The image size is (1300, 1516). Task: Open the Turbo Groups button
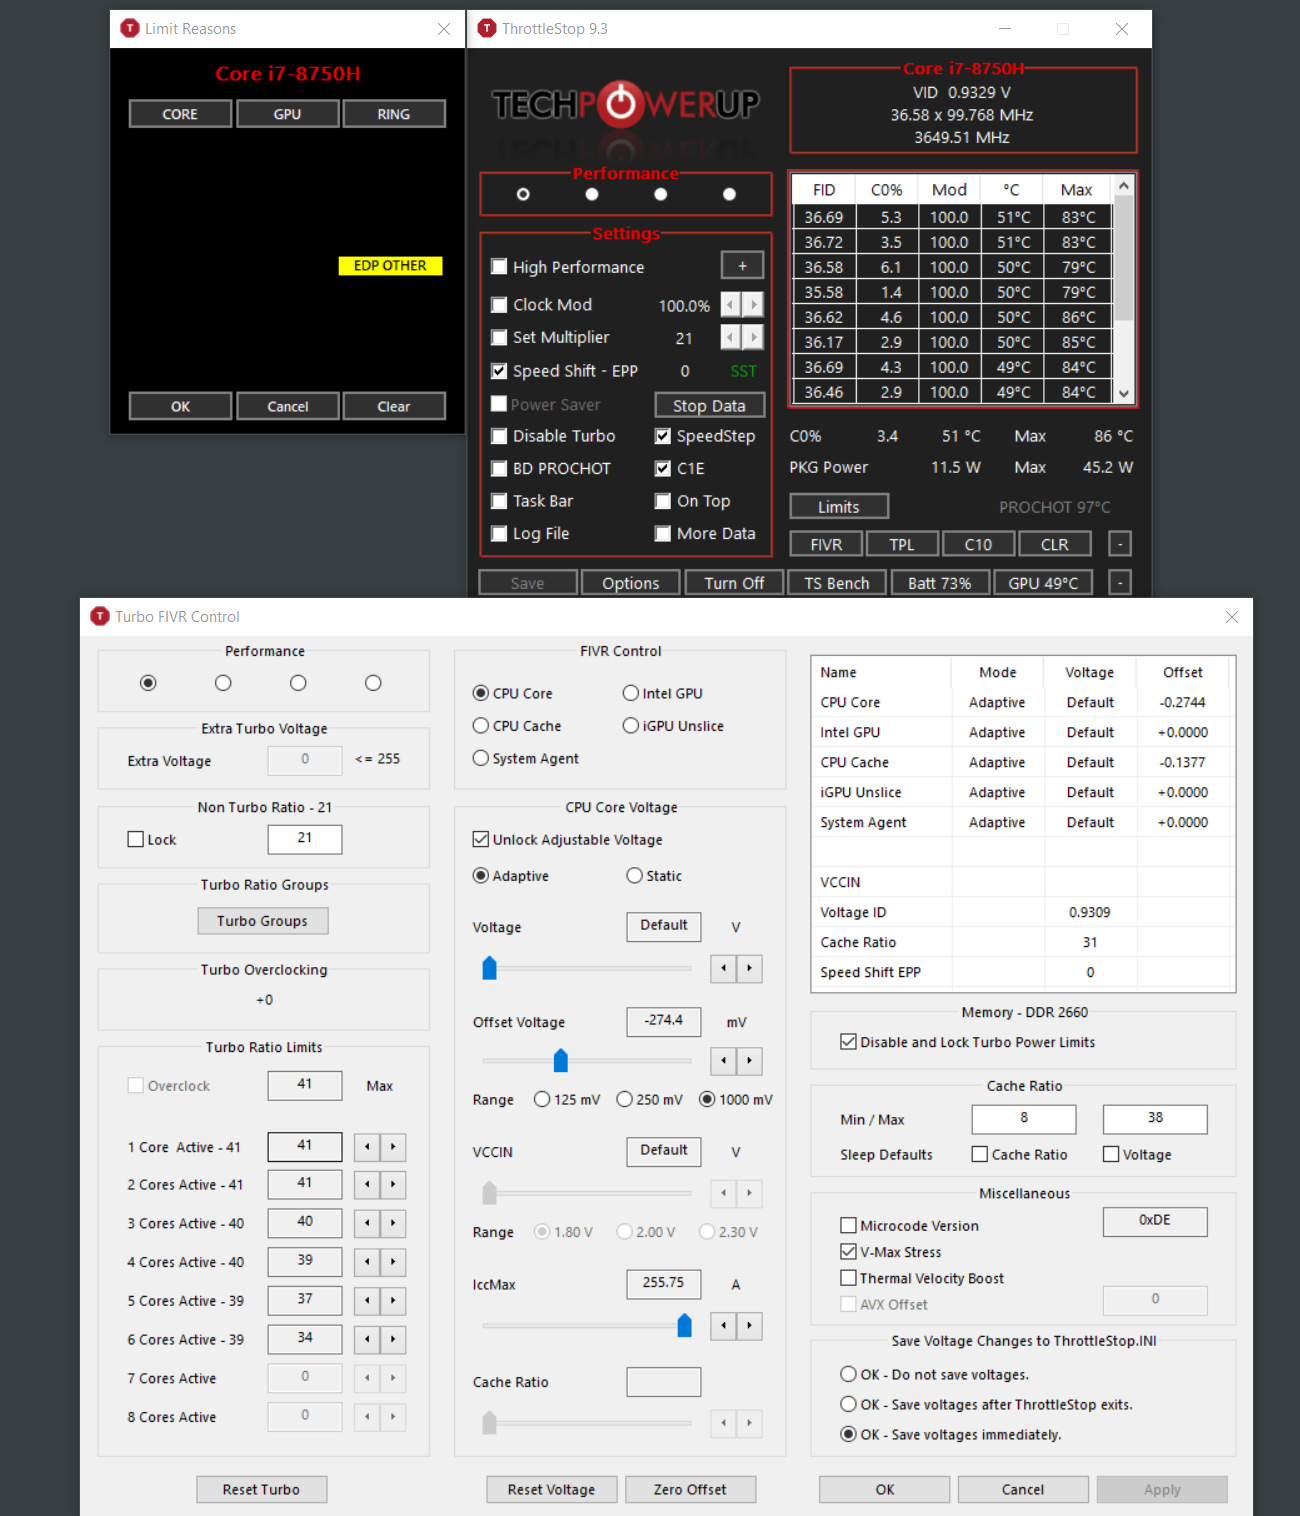[x=262, y=921]
